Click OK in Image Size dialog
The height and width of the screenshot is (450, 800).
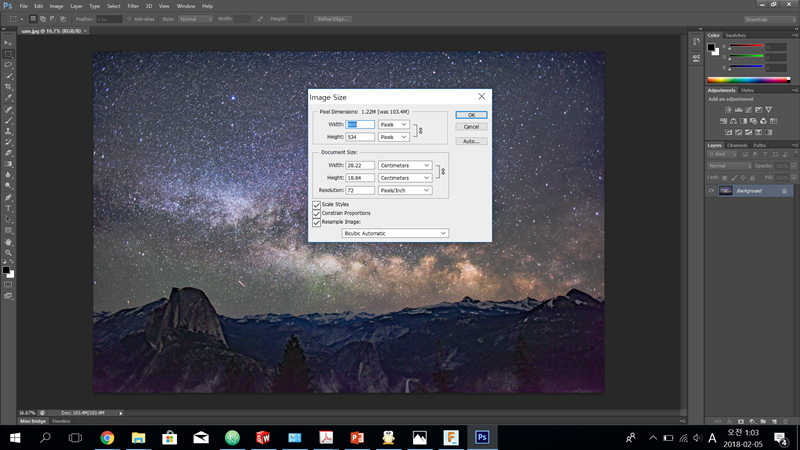(x=471, y=115)
